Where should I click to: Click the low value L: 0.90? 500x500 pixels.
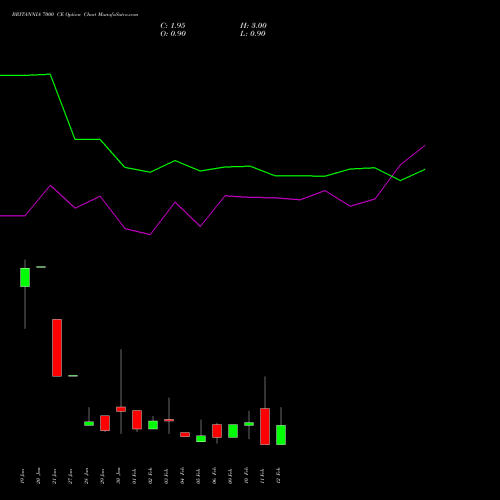pos(253,34)
